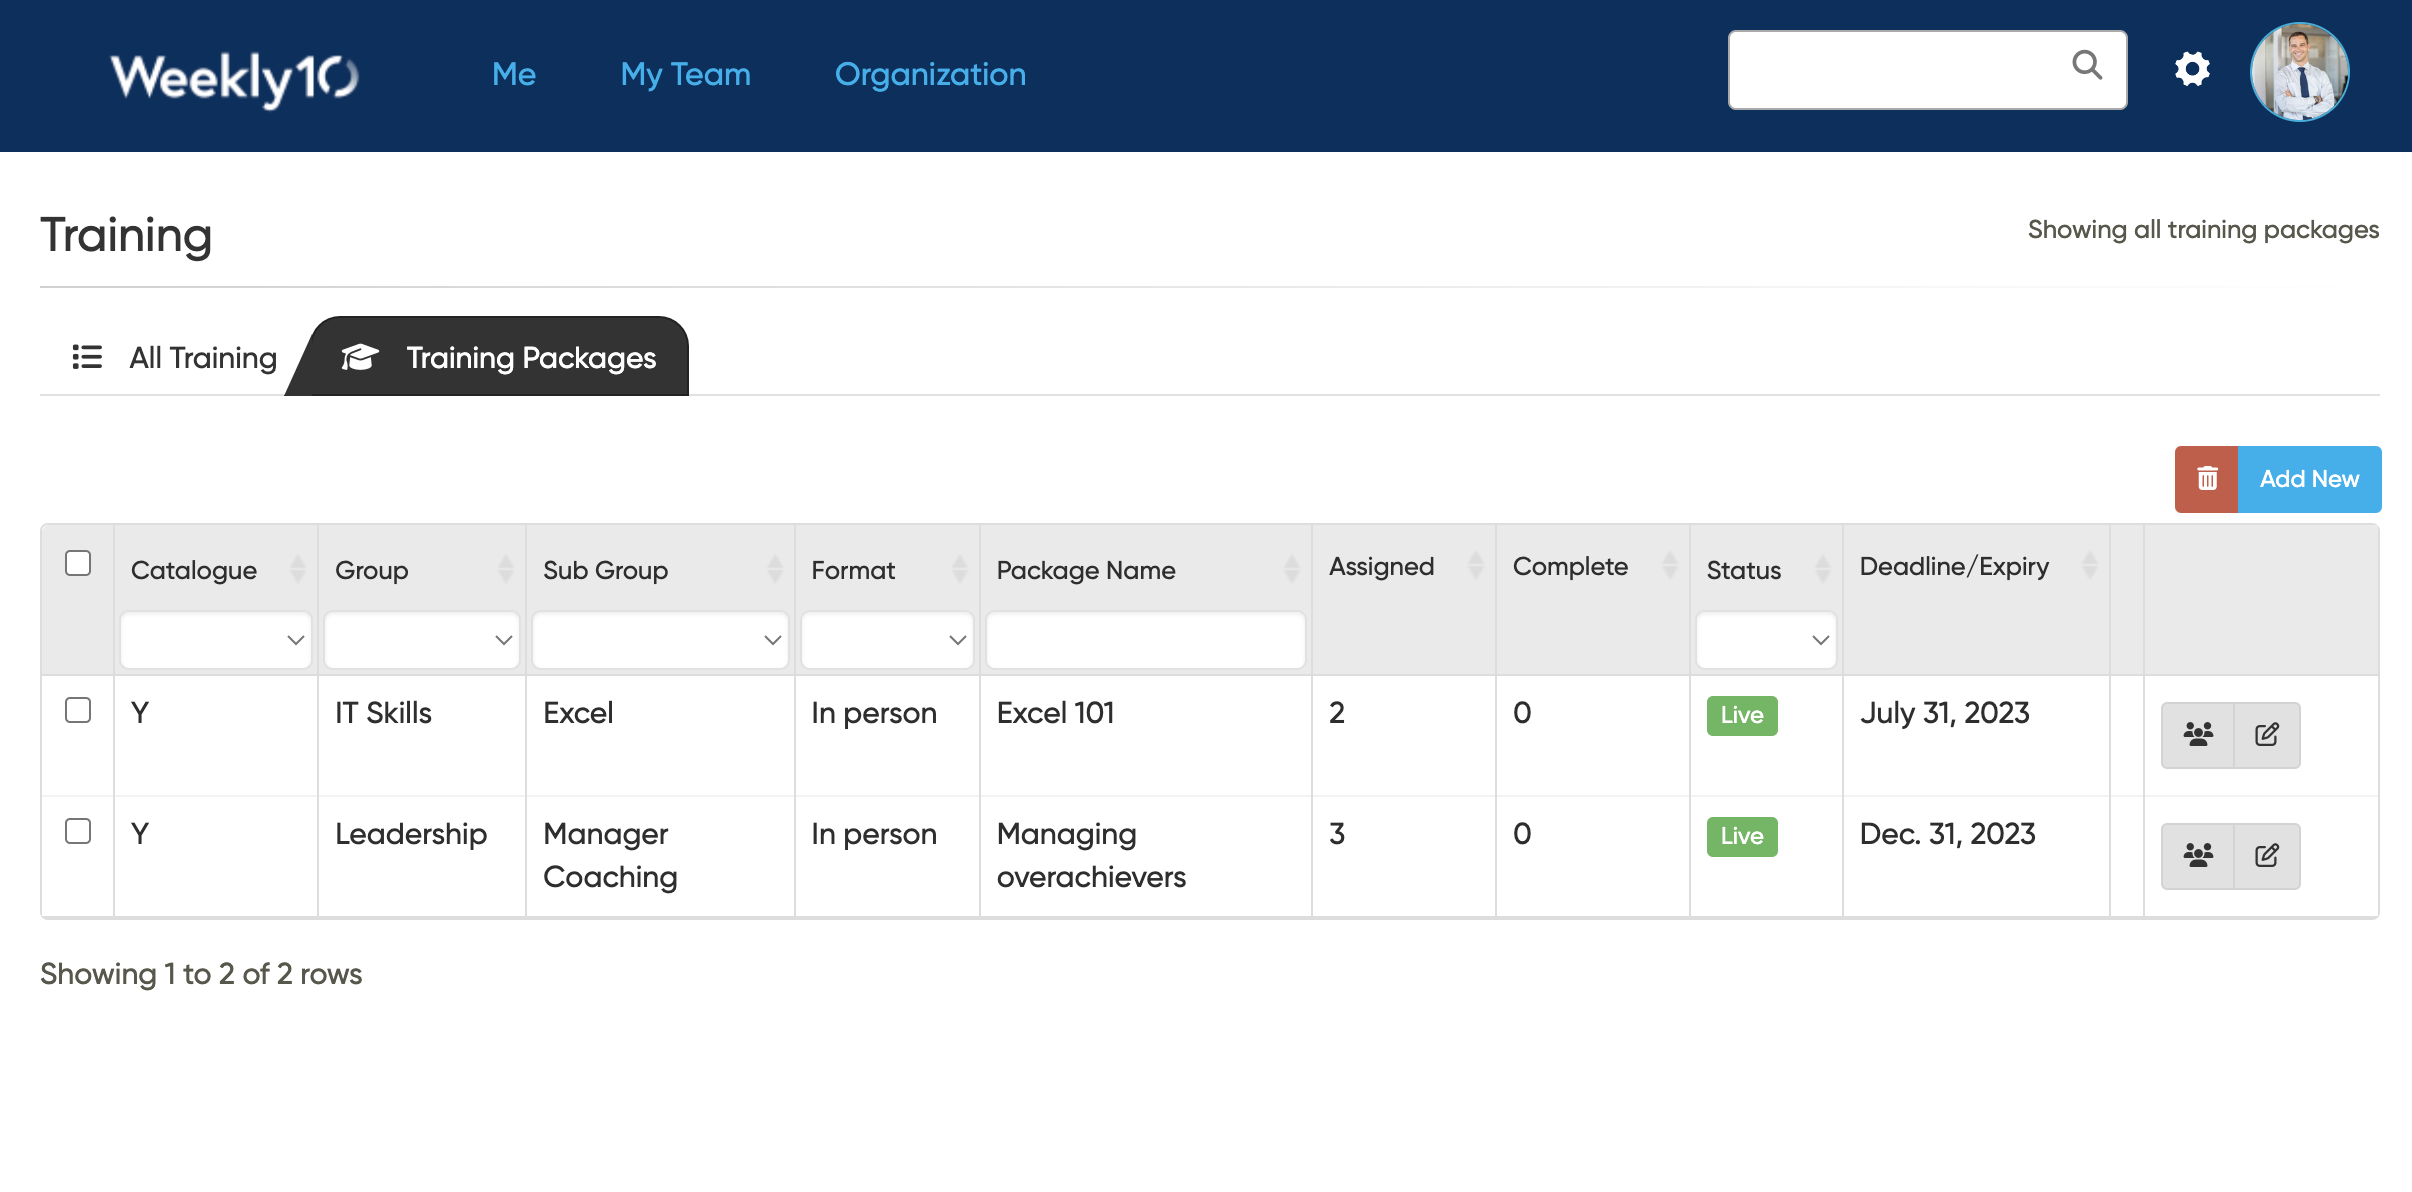The width and height of the screenshot is (2412, 1192).
Task: Edit the Managing overachievers package
Action: tap(2266, 856)
